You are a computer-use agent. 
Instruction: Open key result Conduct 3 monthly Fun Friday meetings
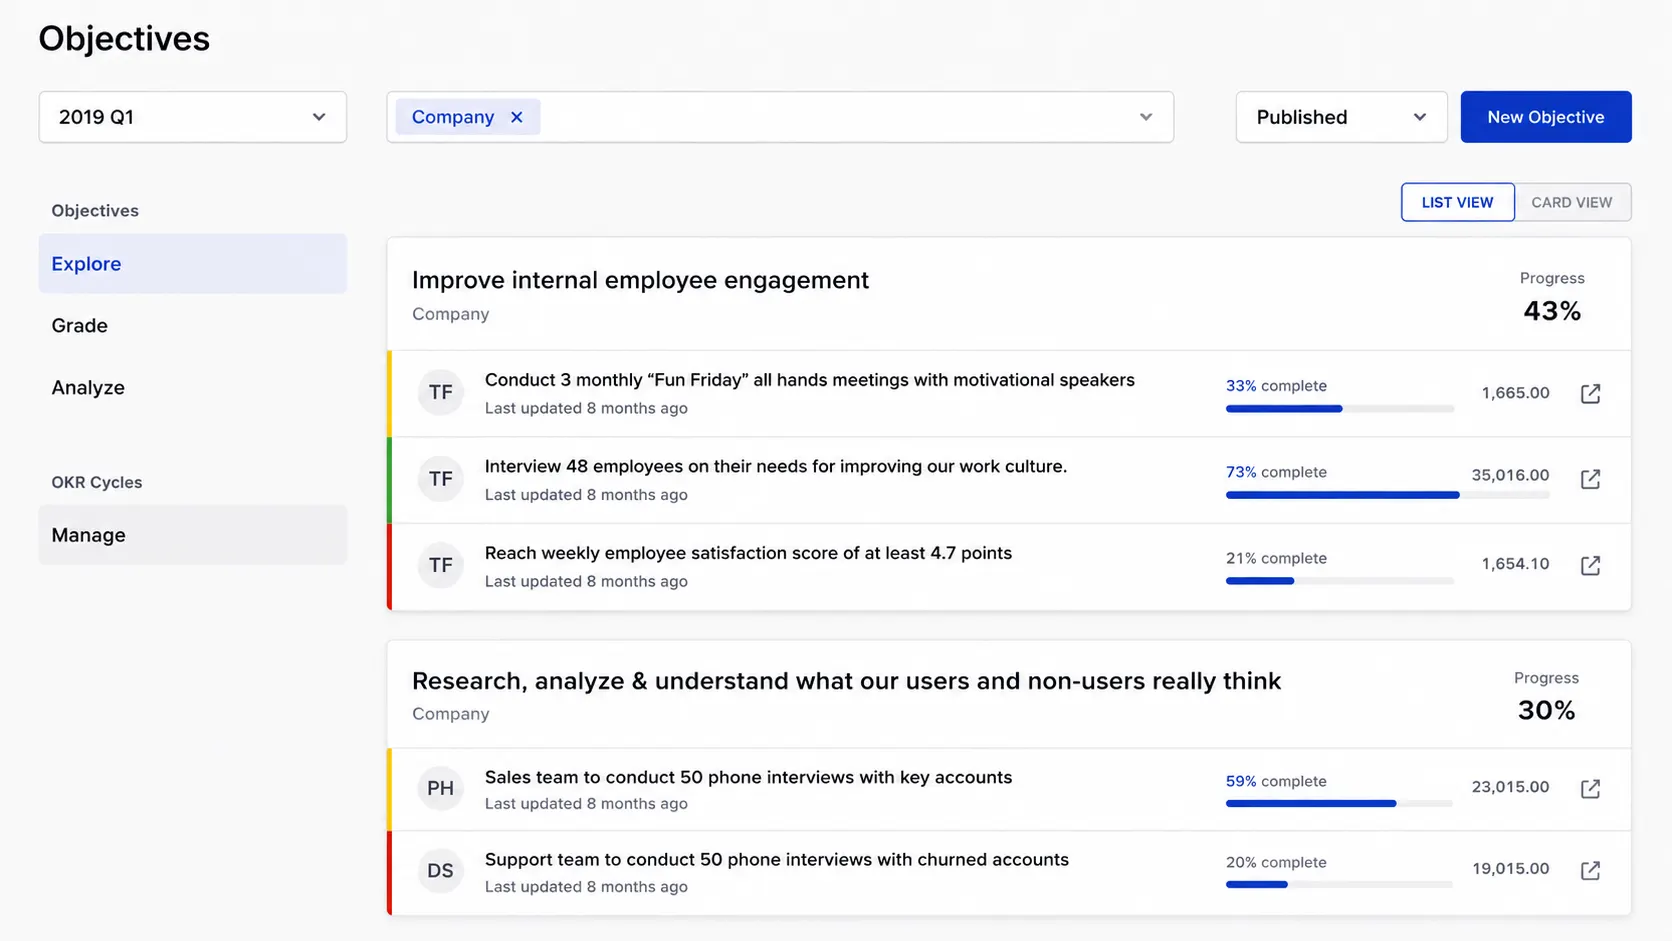(x=809, y=380)
